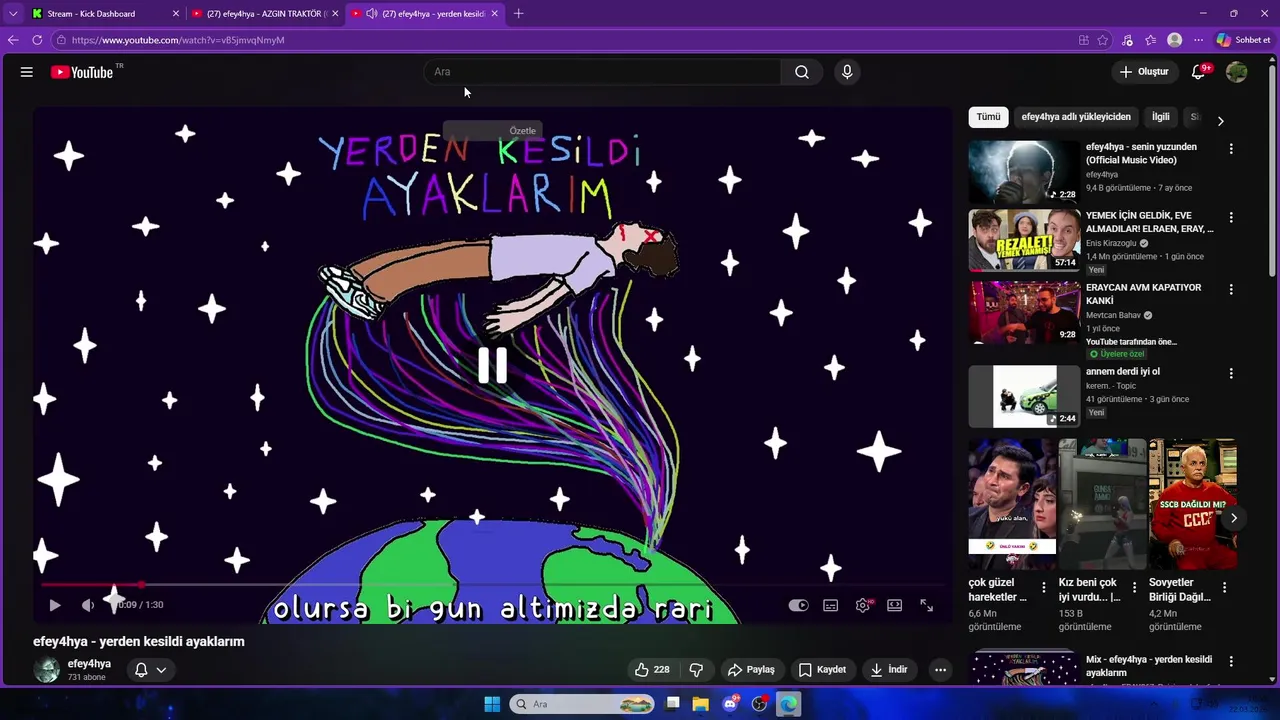Open 'ERAYCAN AVM KAPATIYOR KANKİ' video title

1143,294
